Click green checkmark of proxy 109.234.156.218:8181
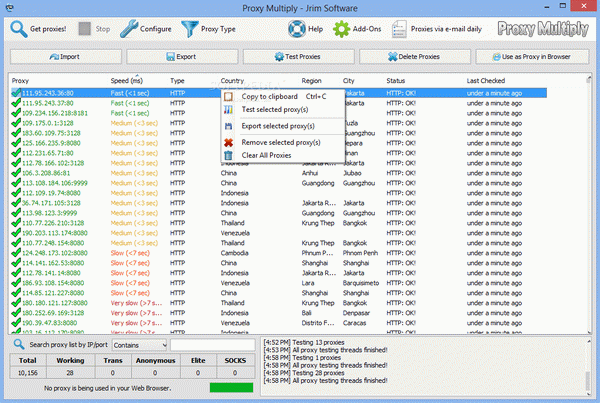 pyautogui.click(x=16, y=113)
